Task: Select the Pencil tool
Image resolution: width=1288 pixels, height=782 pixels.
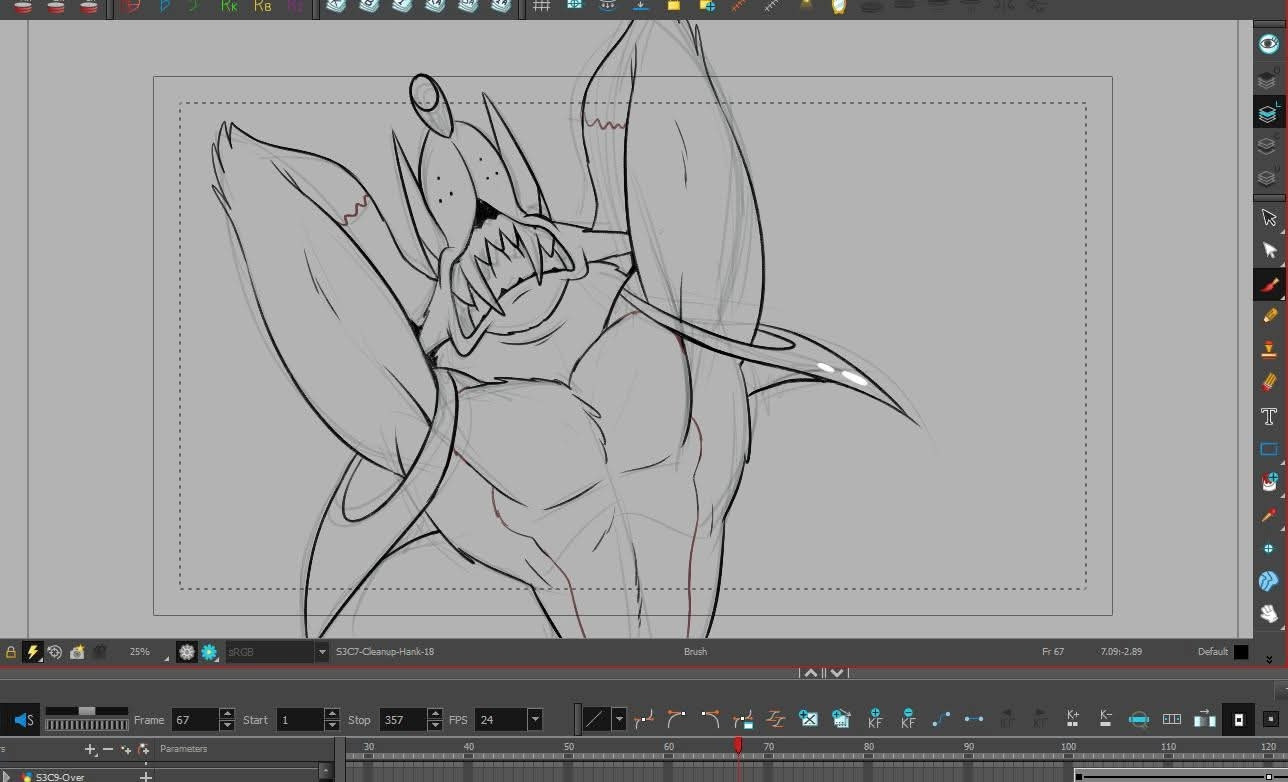Action: (x=1269, y=316)
